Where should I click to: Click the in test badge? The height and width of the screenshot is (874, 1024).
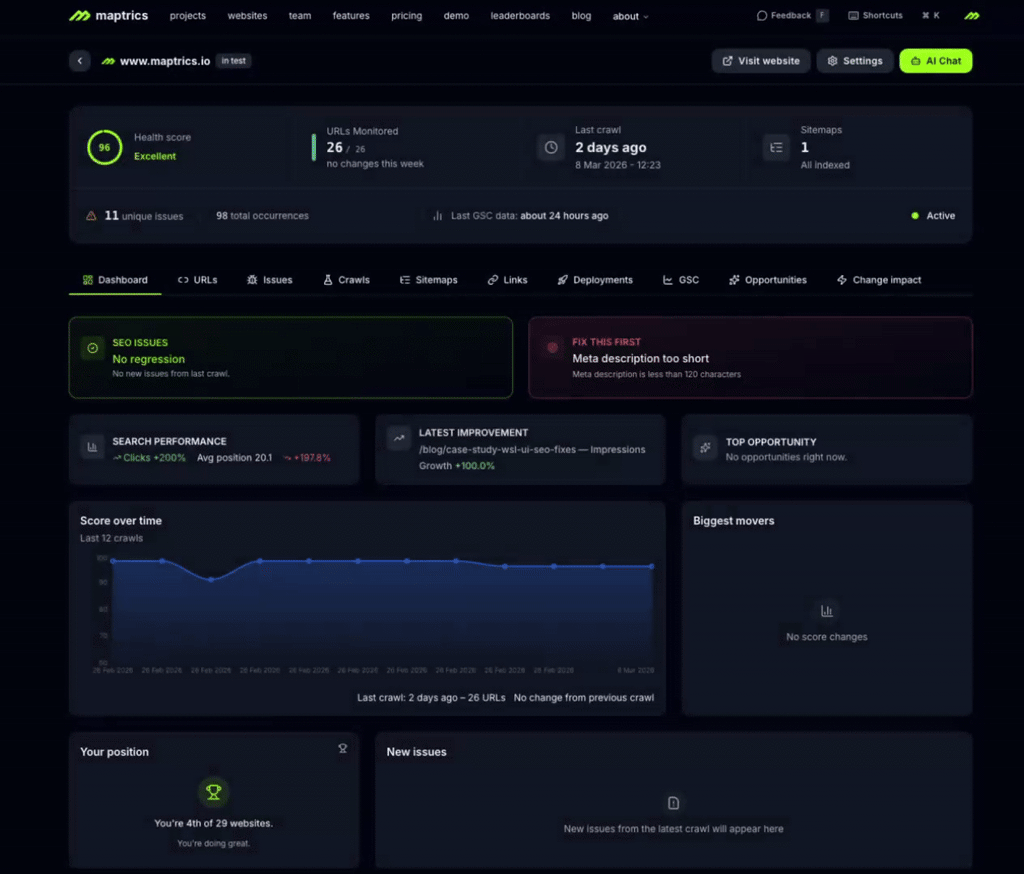click(x=233, y=61)
